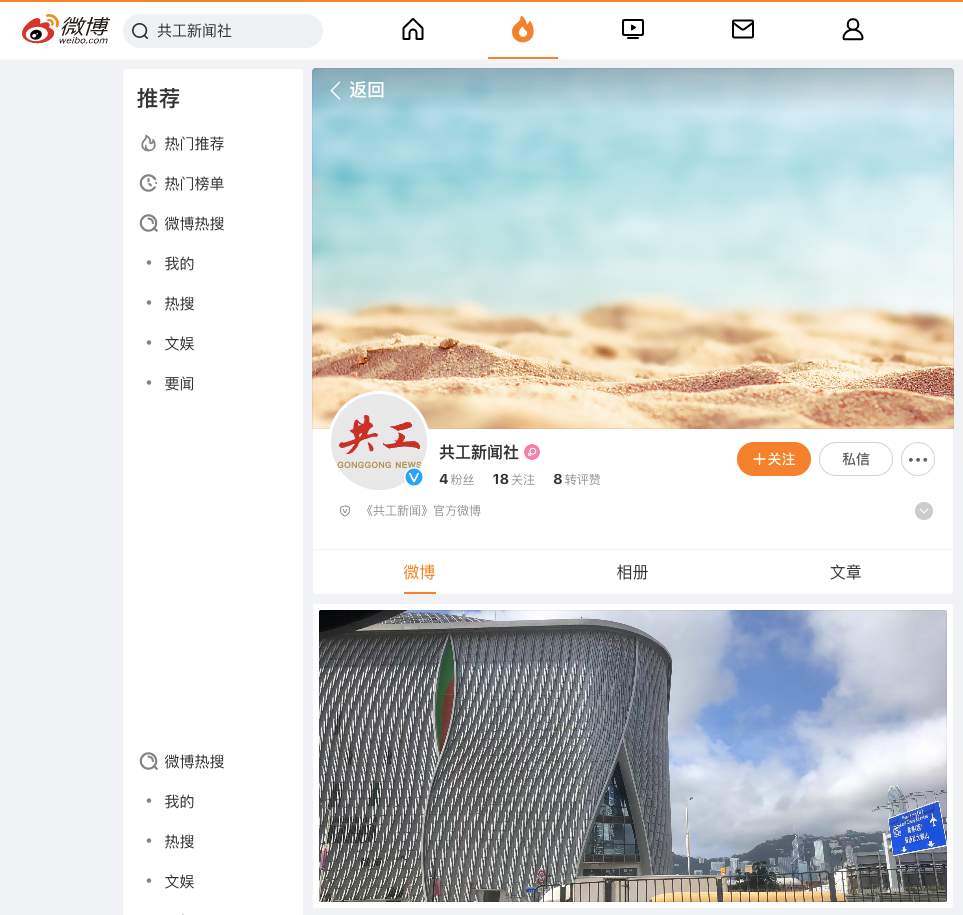
Task: Open the messages envelope icon
Action: (742, 30)
